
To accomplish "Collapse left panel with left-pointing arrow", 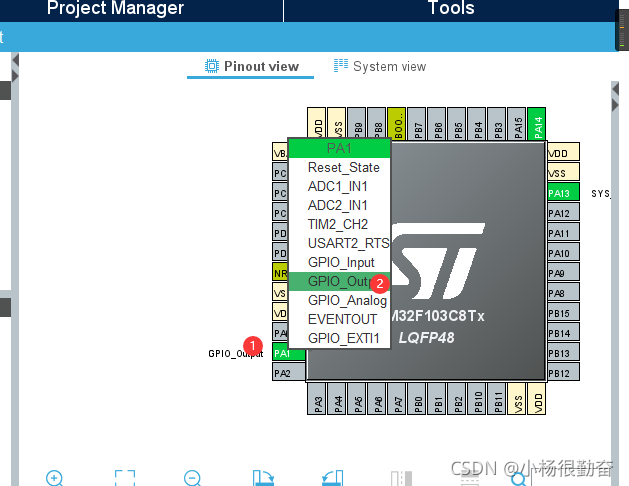I will 15,60.
